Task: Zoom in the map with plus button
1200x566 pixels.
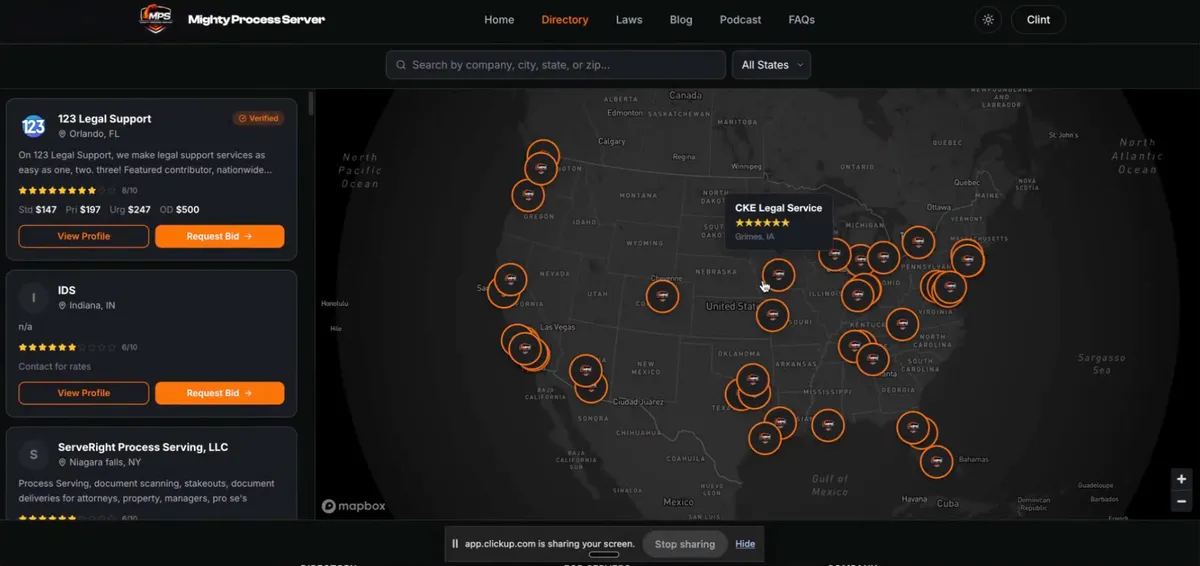Action: point(1181,479)
